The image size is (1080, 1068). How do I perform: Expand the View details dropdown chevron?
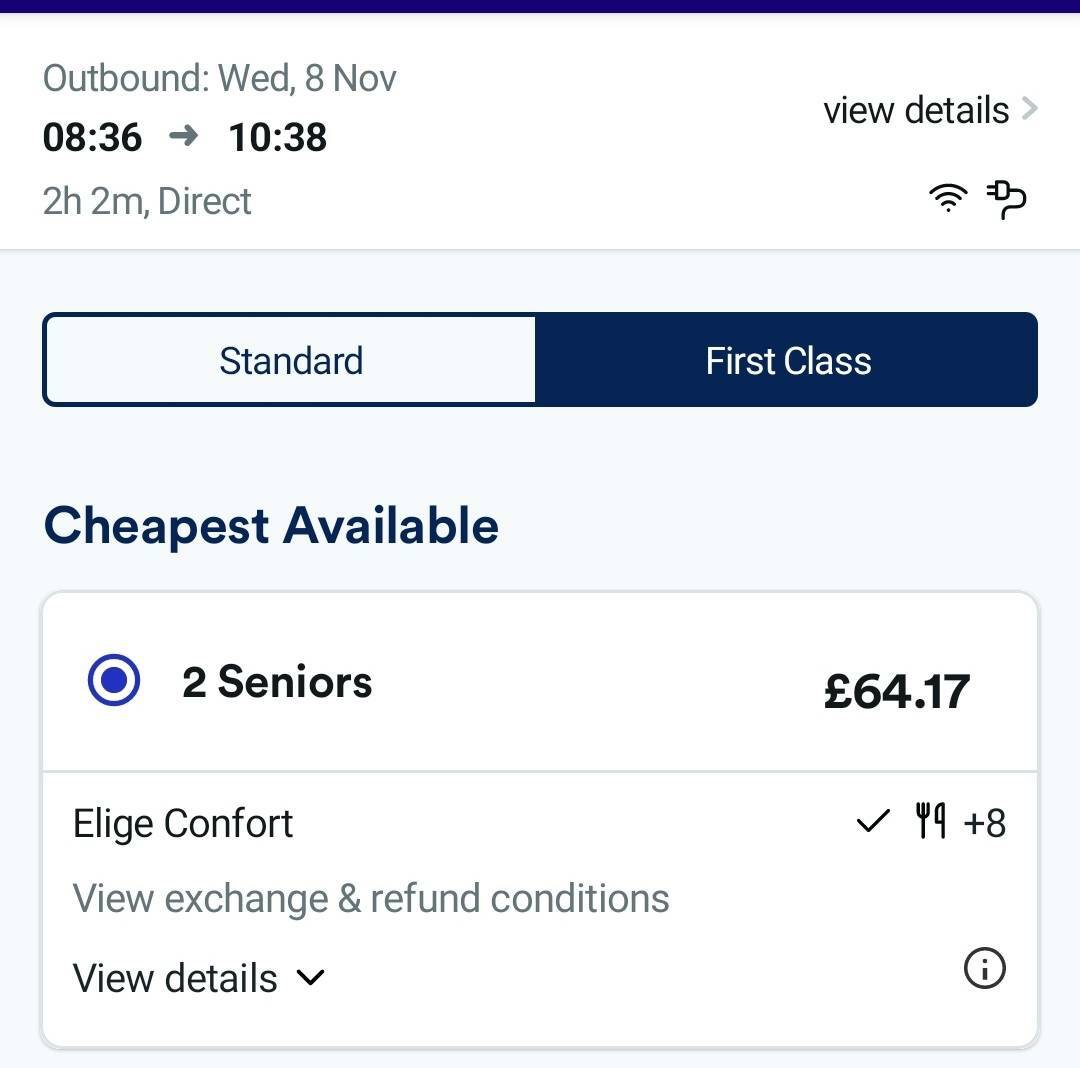(310, 977)
